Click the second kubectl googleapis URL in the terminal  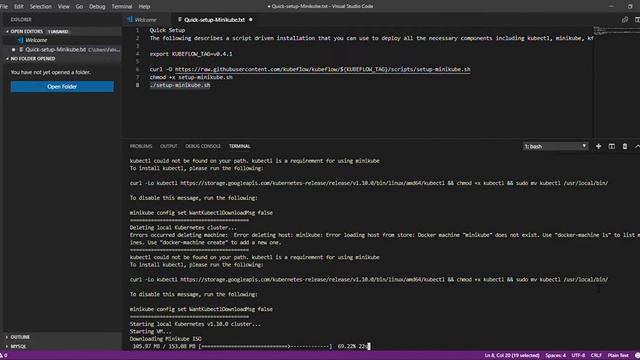(x=312, y=280)
